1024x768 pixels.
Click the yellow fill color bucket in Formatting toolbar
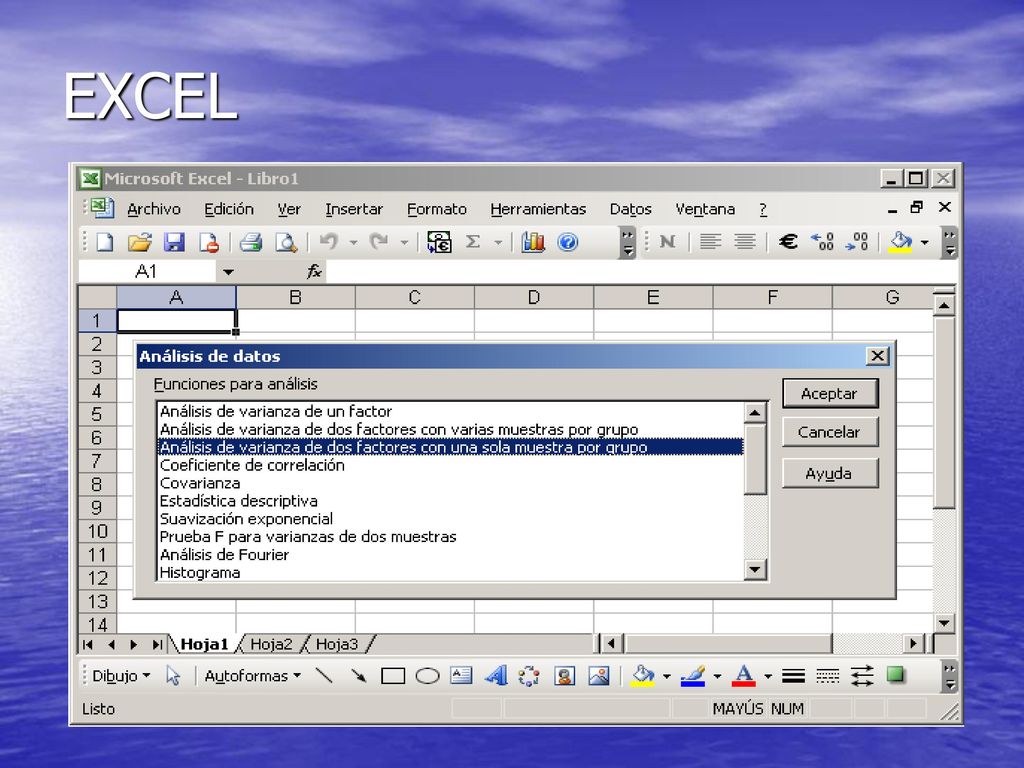pyautogui.click(x=901, y=242)
